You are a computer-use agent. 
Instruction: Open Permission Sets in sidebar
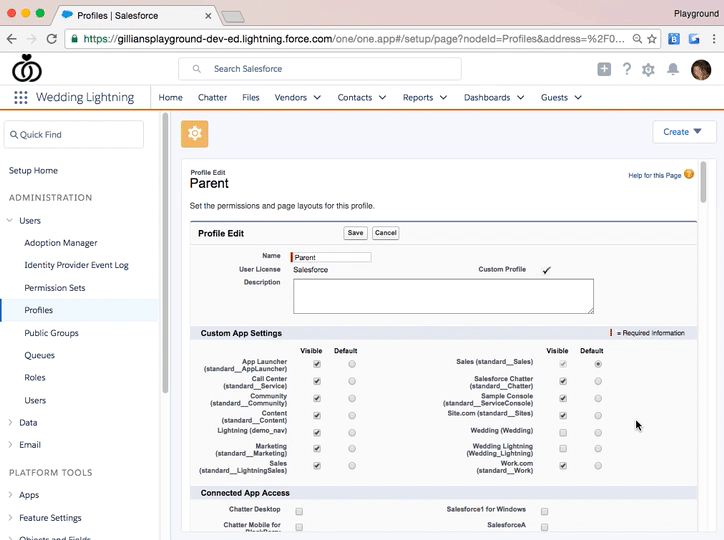pos(55,288)
